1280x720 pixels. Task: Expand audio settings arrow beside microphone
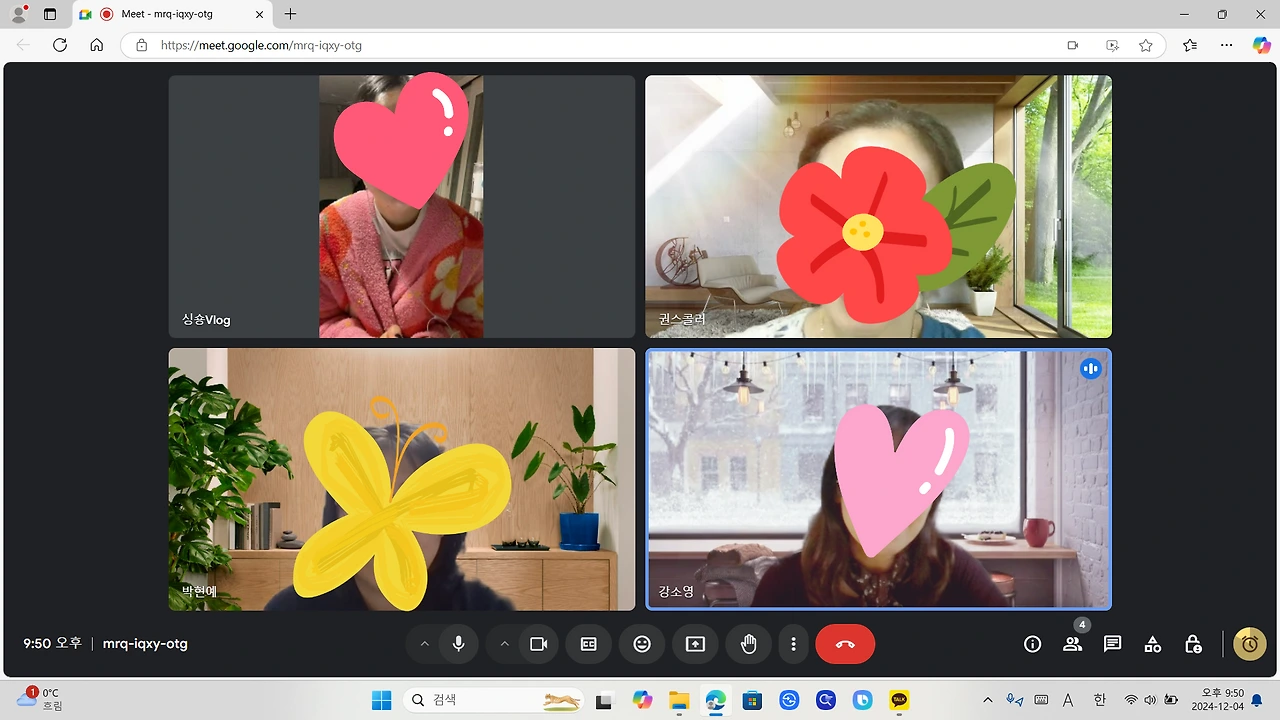coord(424,644)
